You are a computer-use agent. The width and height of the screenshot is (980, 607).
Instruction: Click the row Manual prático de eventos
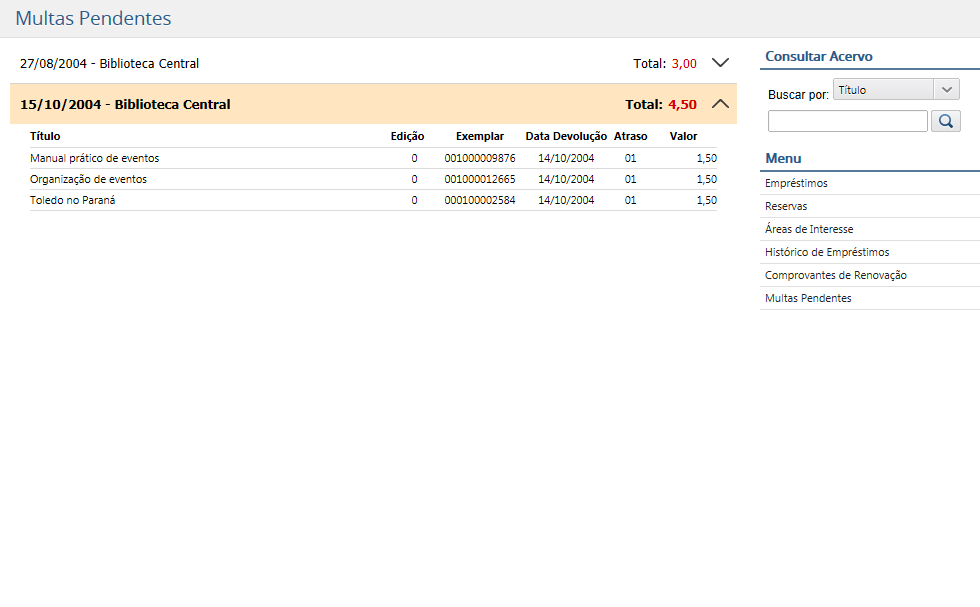point(95,158)
